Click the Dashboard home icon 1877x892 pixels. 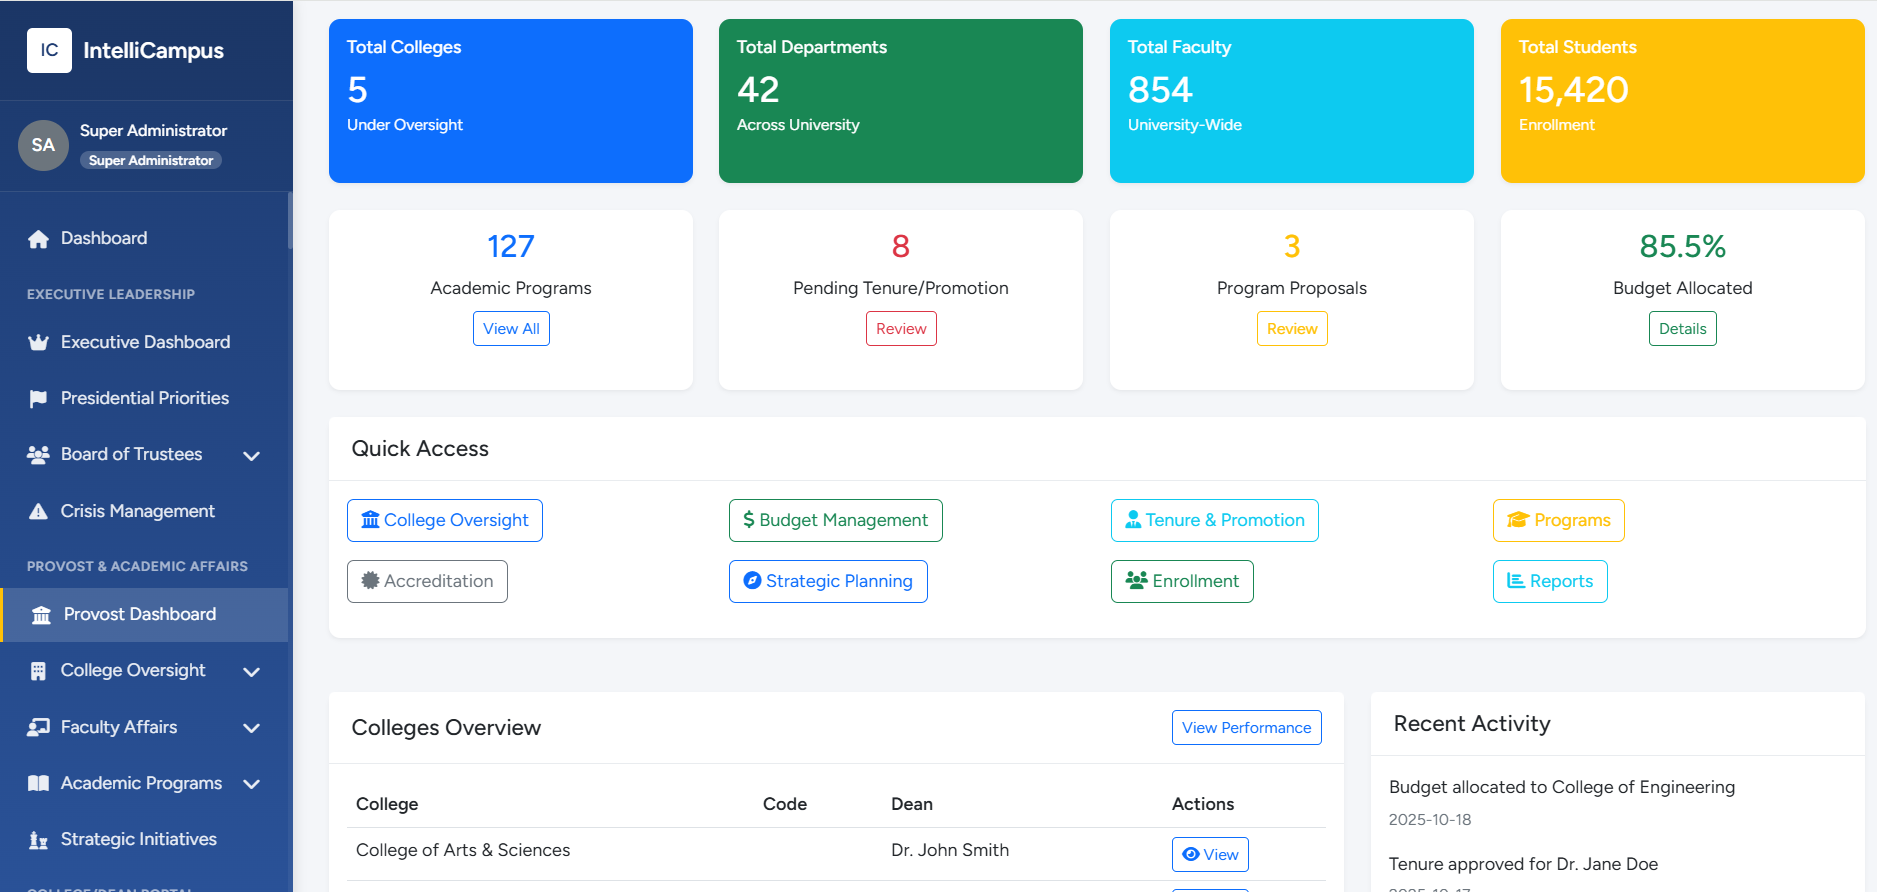(x=39, y=239)
